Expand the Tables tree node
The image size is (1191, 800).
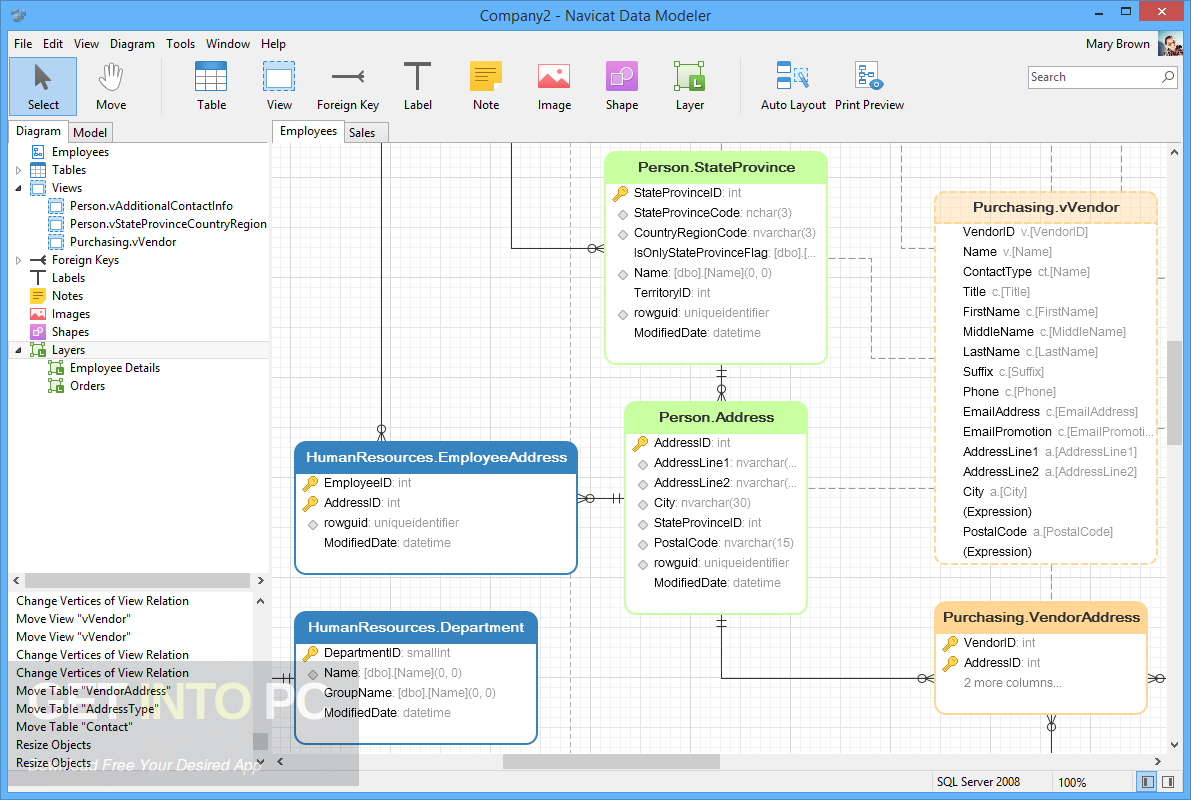pos(19,170)
